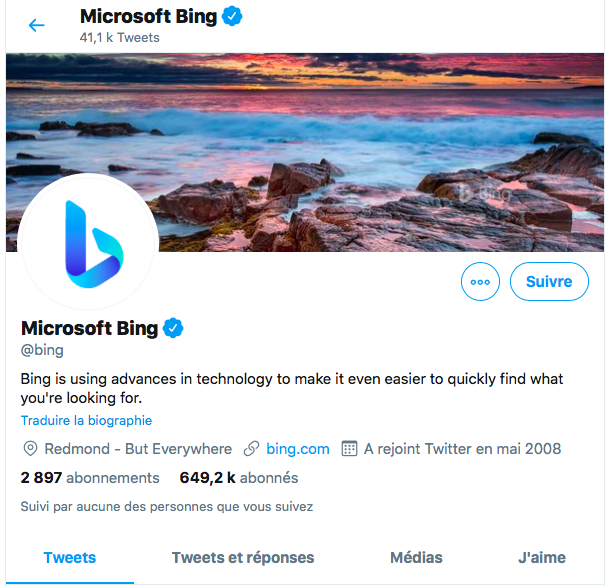Open the three-dots more options button
The image size is (607, 587).
coord(480,282)
